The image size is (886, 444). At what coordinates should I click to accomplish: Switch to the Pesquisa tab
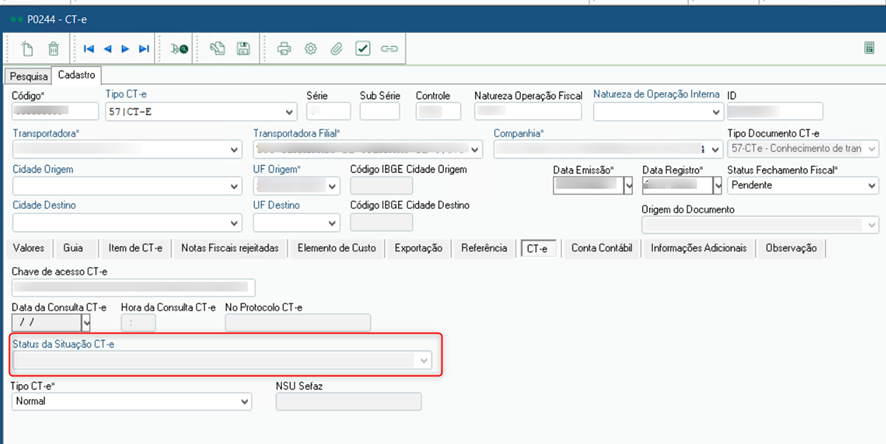pyautogui.click(x=29, y=76)
